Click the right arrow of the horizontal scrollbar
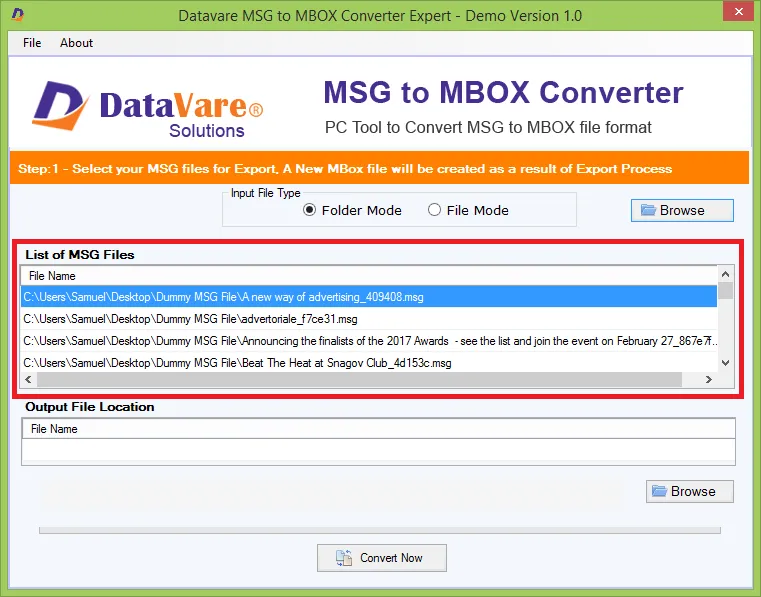 pos(709,380)
